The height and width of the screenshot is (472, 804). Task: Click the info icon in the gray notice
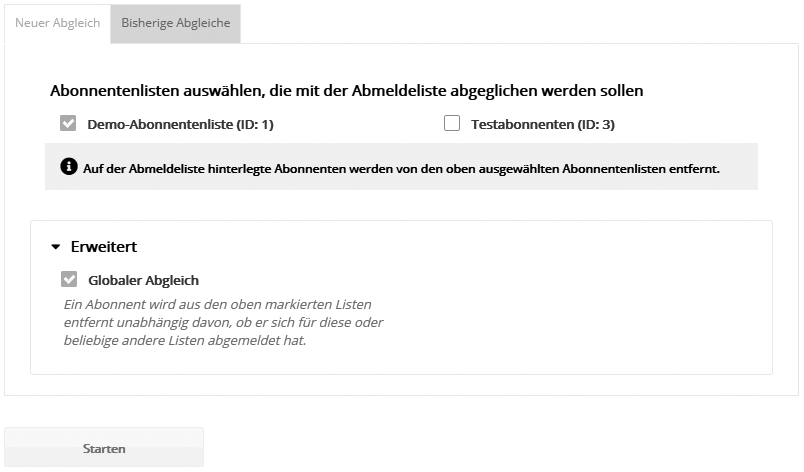point(69,167)
